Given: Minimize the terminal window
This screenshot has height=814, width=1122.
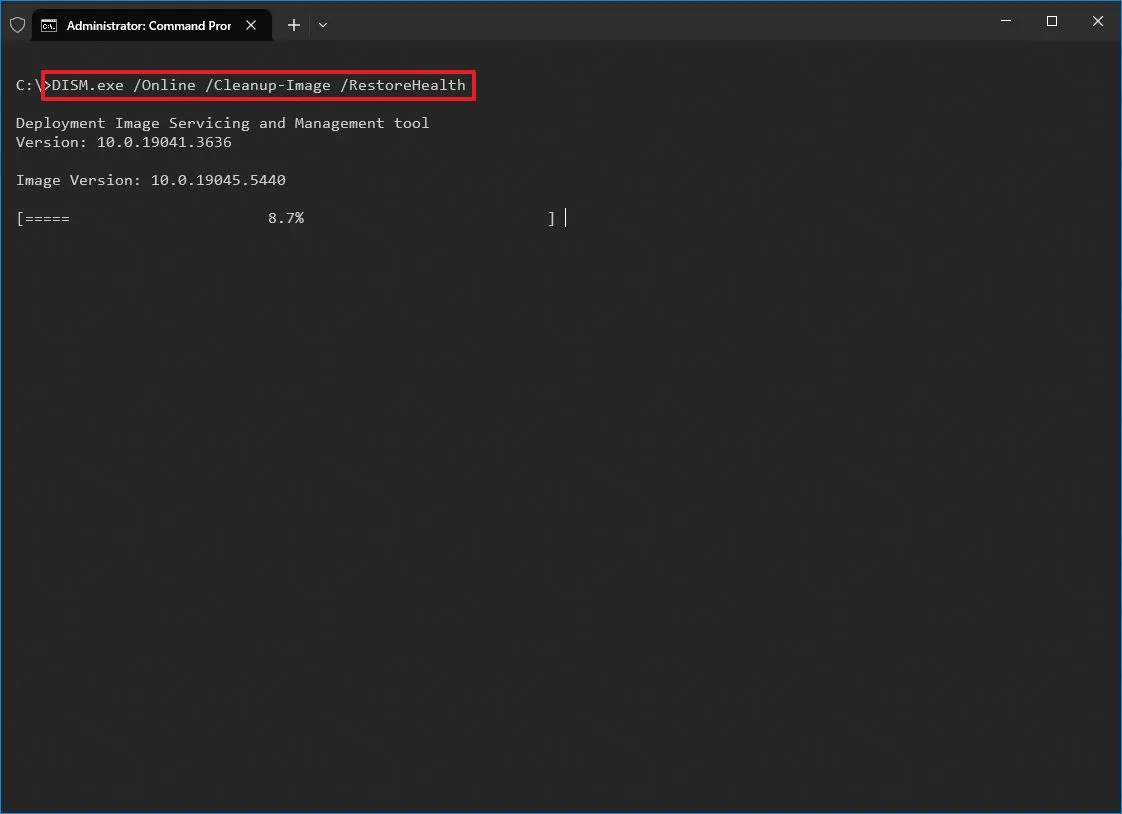Looking at the screenshot, I should point(1006,21).
